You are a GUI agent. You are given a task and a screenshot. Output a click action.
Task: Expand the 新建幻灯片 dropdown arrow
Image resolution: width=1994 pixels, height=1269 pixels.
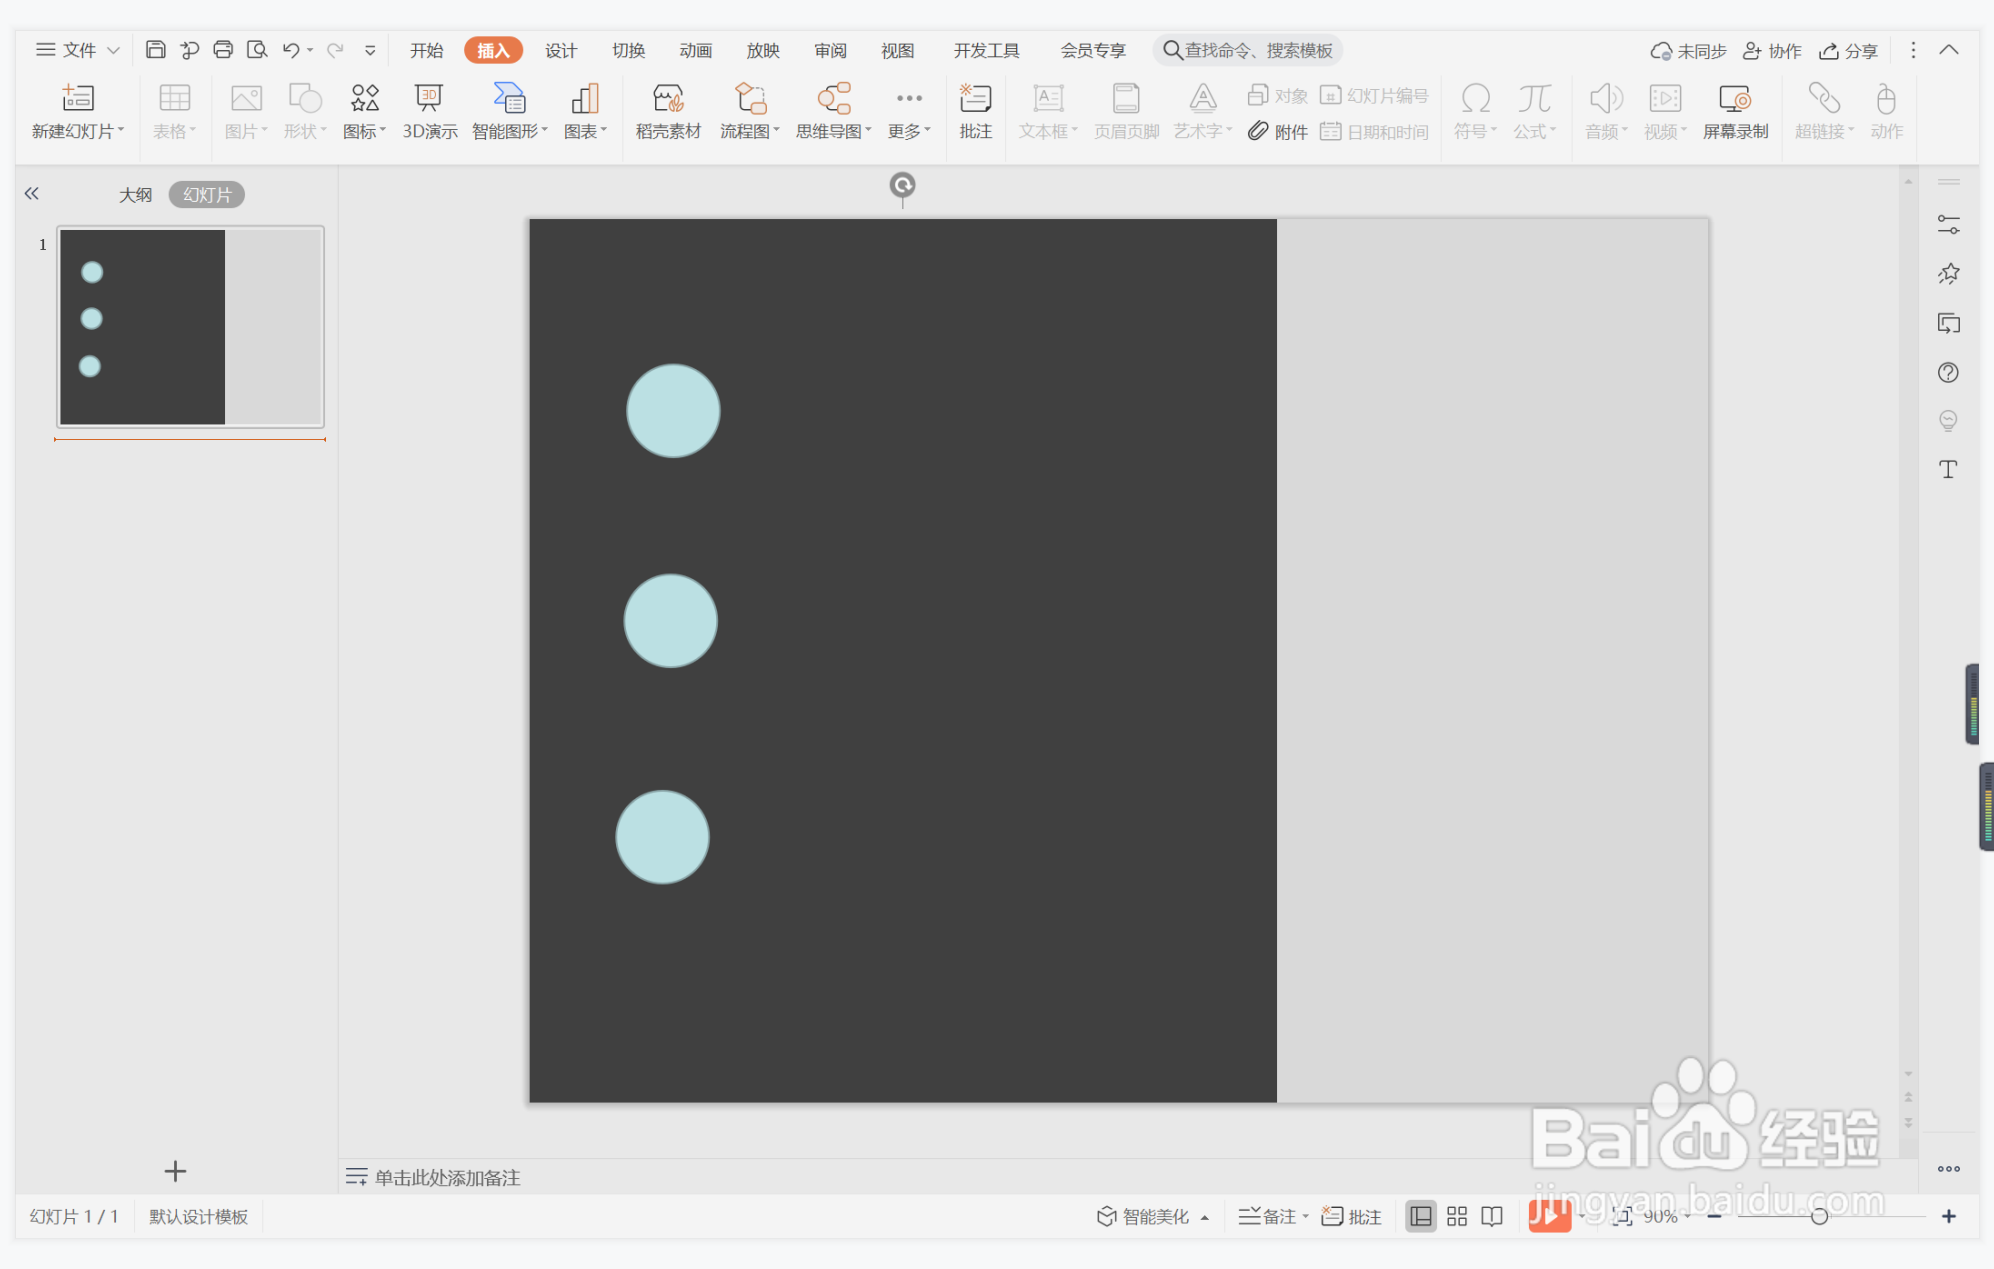pyautogui.click(x=121, y=131)
